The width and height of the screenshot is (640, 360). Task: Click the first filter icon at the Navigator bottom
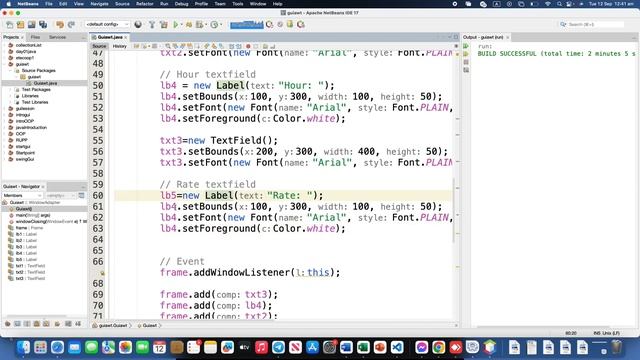coord(7,324)
